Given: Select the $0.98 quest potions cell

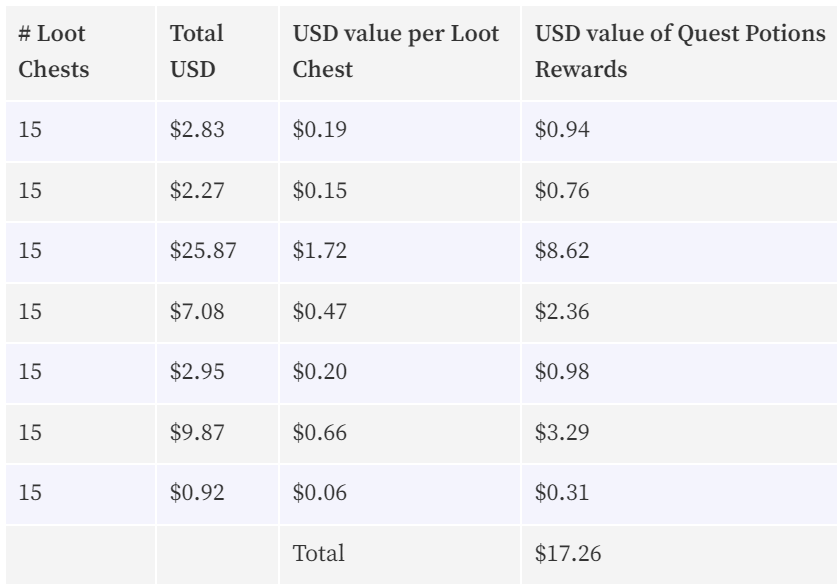Looking at the screenshot, I should click(680, 373).
